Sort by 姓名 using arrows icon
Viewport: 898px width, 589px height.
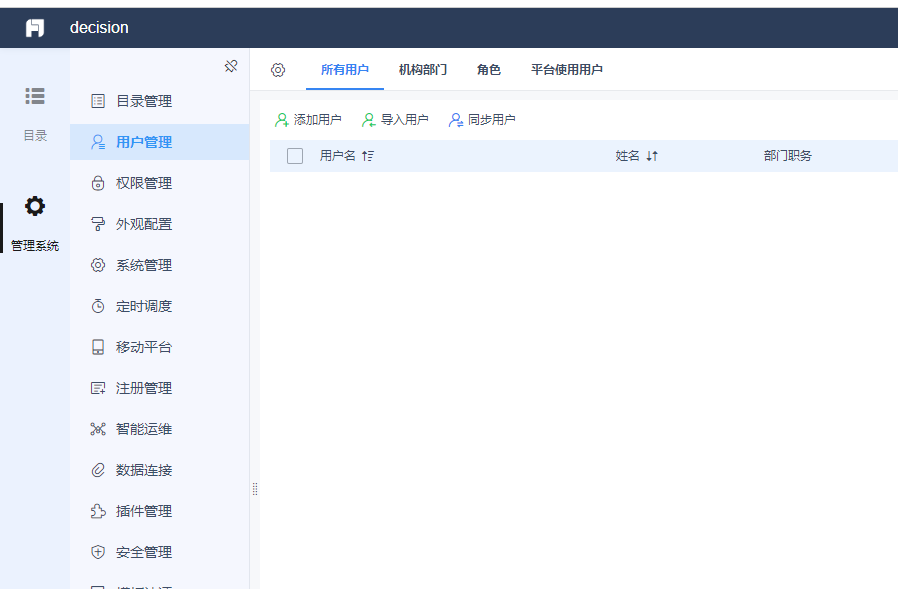tap(652, 156)
